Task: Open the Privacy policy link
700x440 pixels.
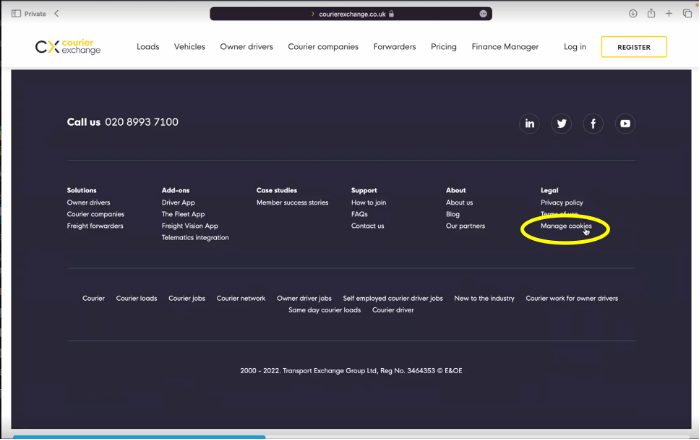Action: pos(562,203)
